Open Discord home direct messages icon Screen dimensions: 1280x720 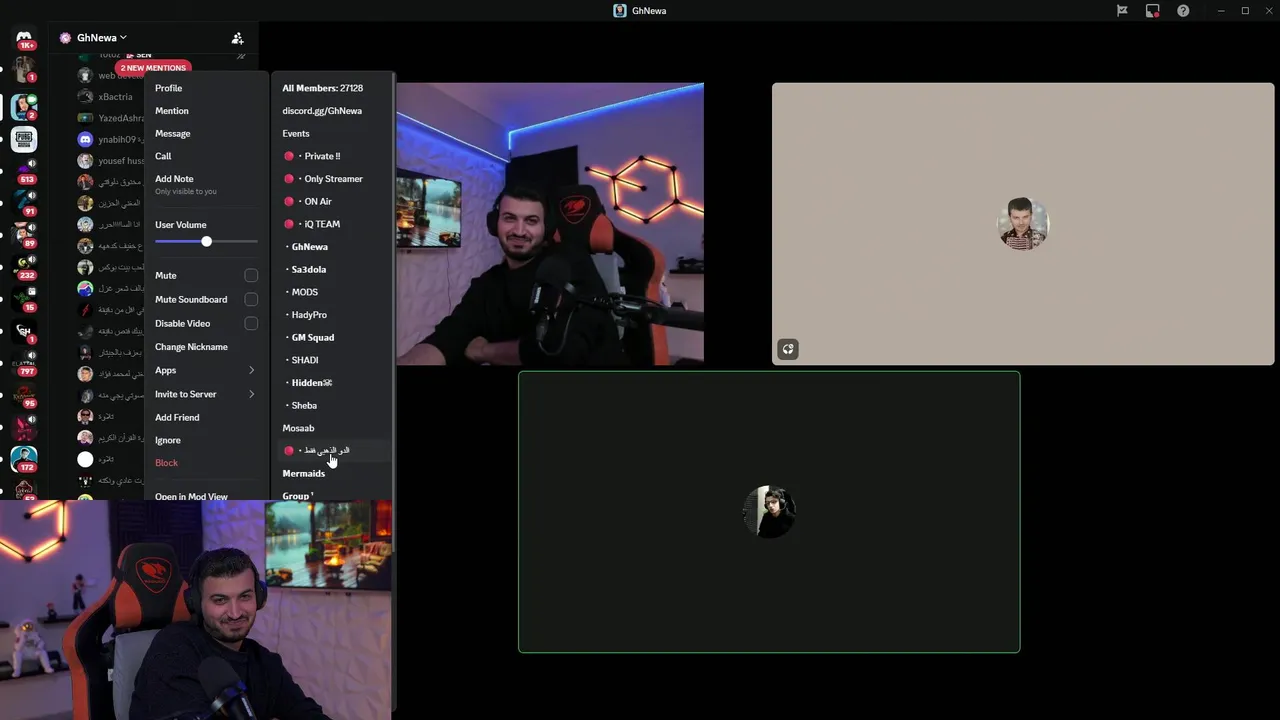coord(24,37)
